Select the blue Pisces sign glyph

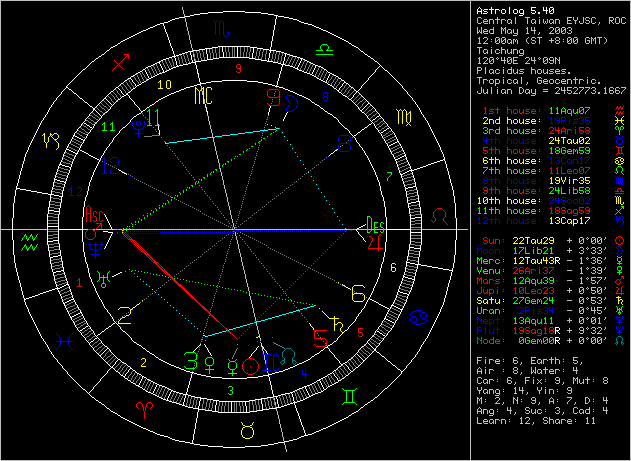pyautogui.click(x=64, y=341)
